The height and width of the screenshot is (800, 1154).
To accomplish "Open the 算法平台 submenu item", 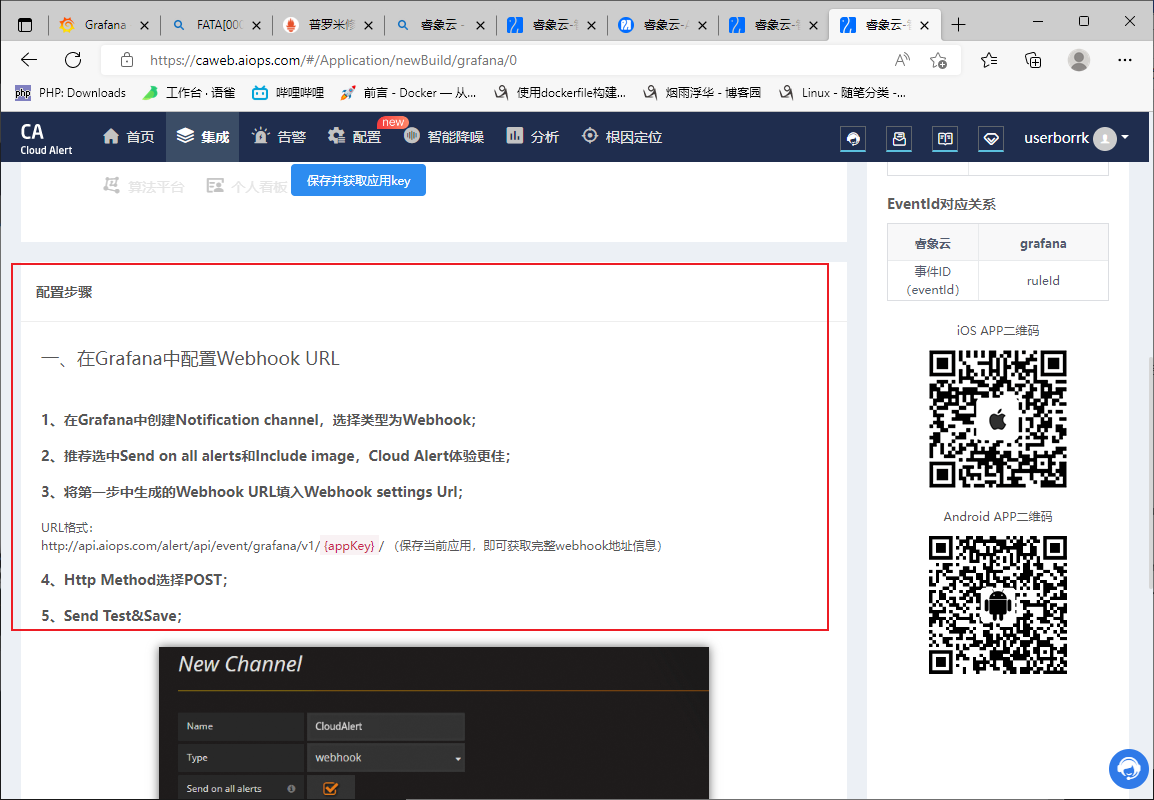I will [144, 186].
